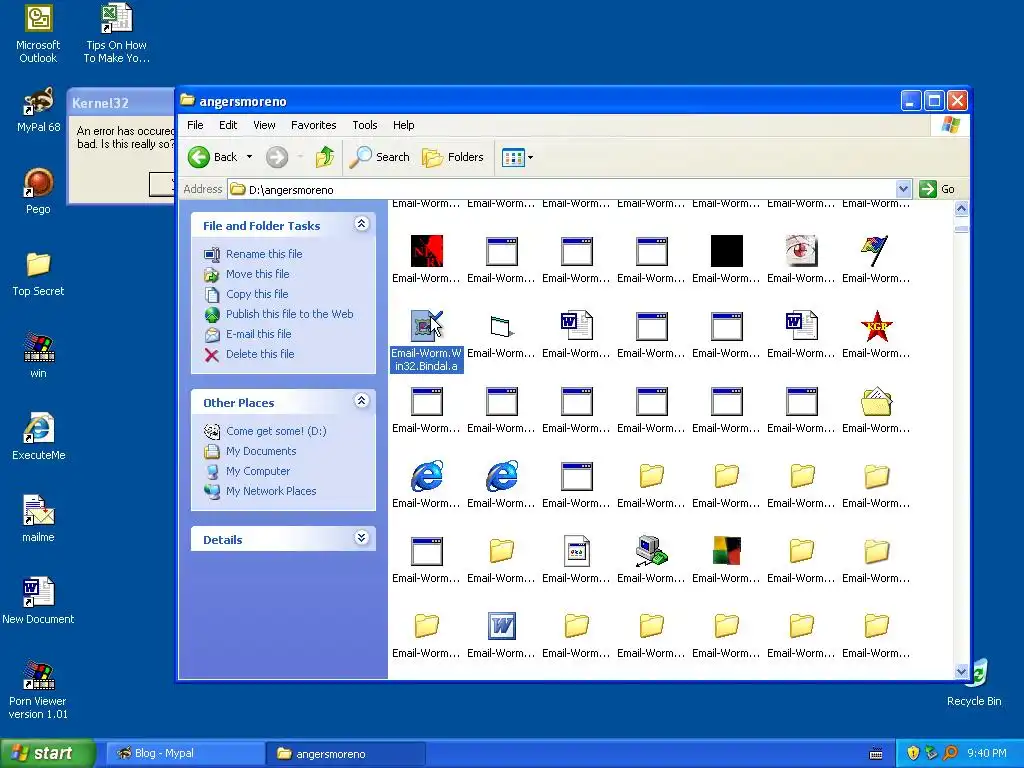Open the Tools menu
Image resolution: width=1024 pixels, height=768 pixels.
[x=365, y=125]
